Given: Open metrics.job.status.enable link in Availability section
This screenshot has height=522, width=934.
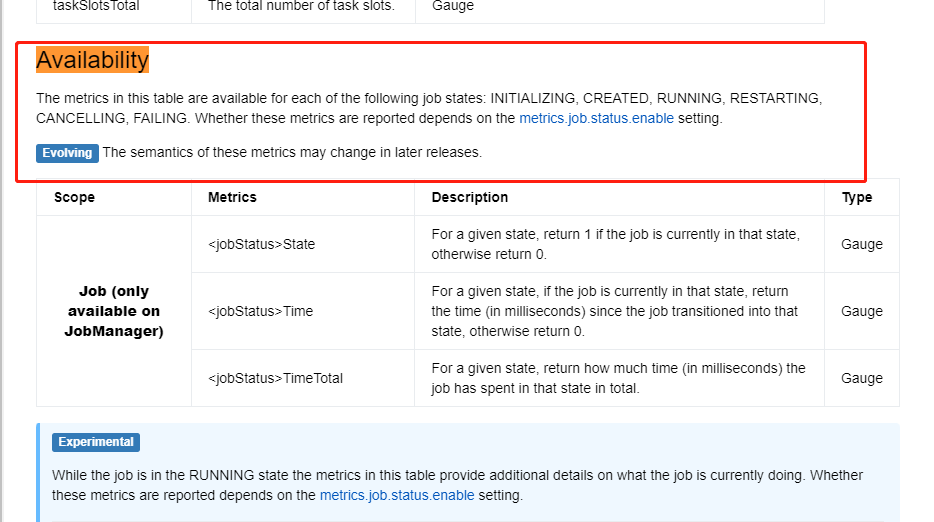Looking at the screenshot, I should 596,118.
